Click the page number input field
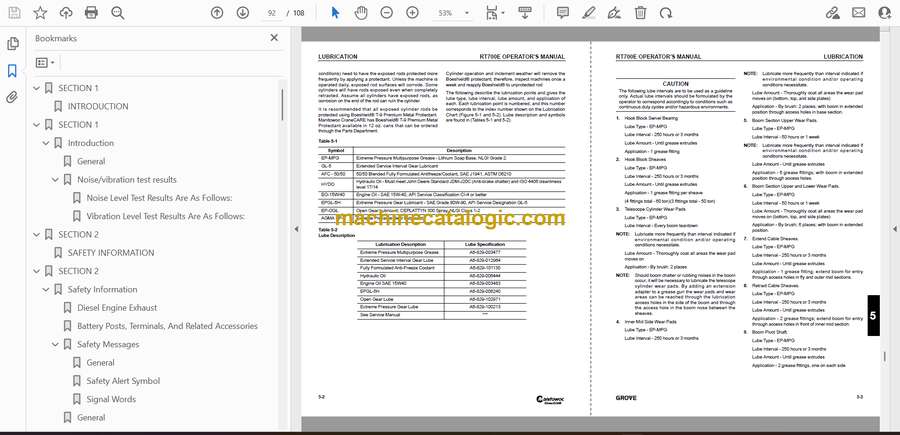Screen dimensions: 900x435 click(x=272, y=13)
